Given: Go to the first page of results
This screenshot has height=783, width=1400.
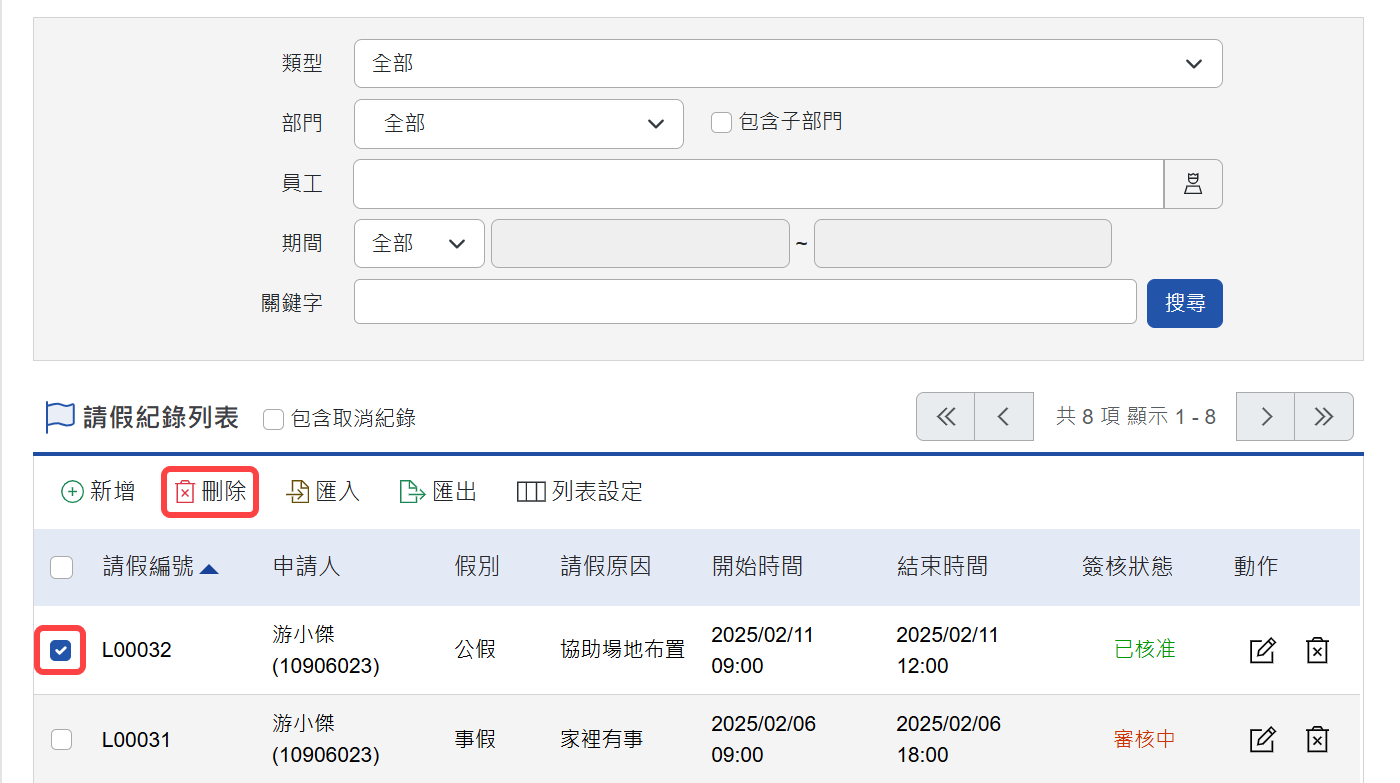Looking at the screenshot, I should (945, 417).
